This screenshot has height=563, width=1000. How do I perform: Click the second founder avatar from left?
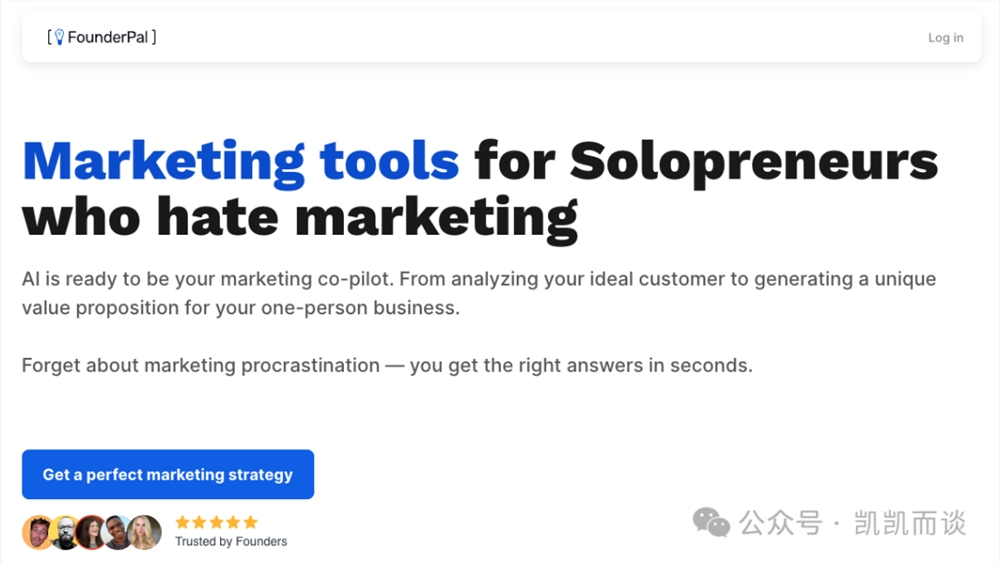click(65, 532)
